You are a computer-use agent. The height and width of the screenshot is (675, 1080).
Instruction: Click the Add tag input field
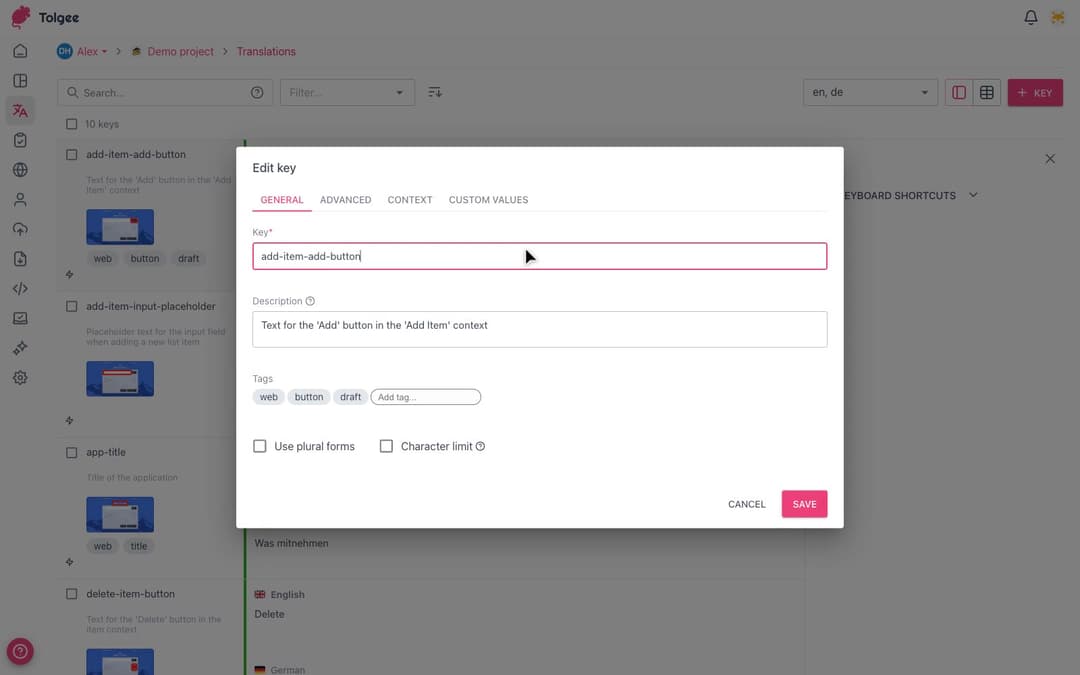pos(426,397)
